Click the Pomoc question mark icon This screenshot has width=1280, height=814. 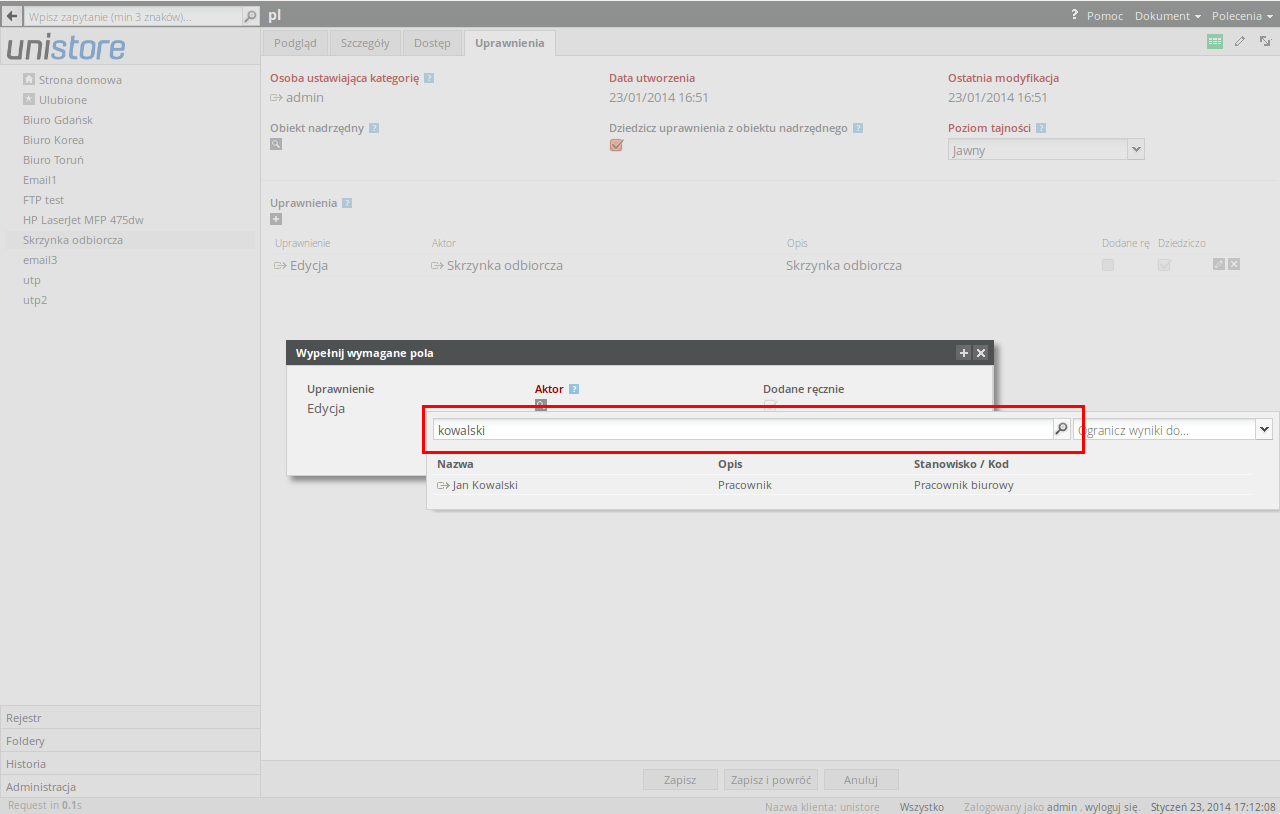point(1075,15)
